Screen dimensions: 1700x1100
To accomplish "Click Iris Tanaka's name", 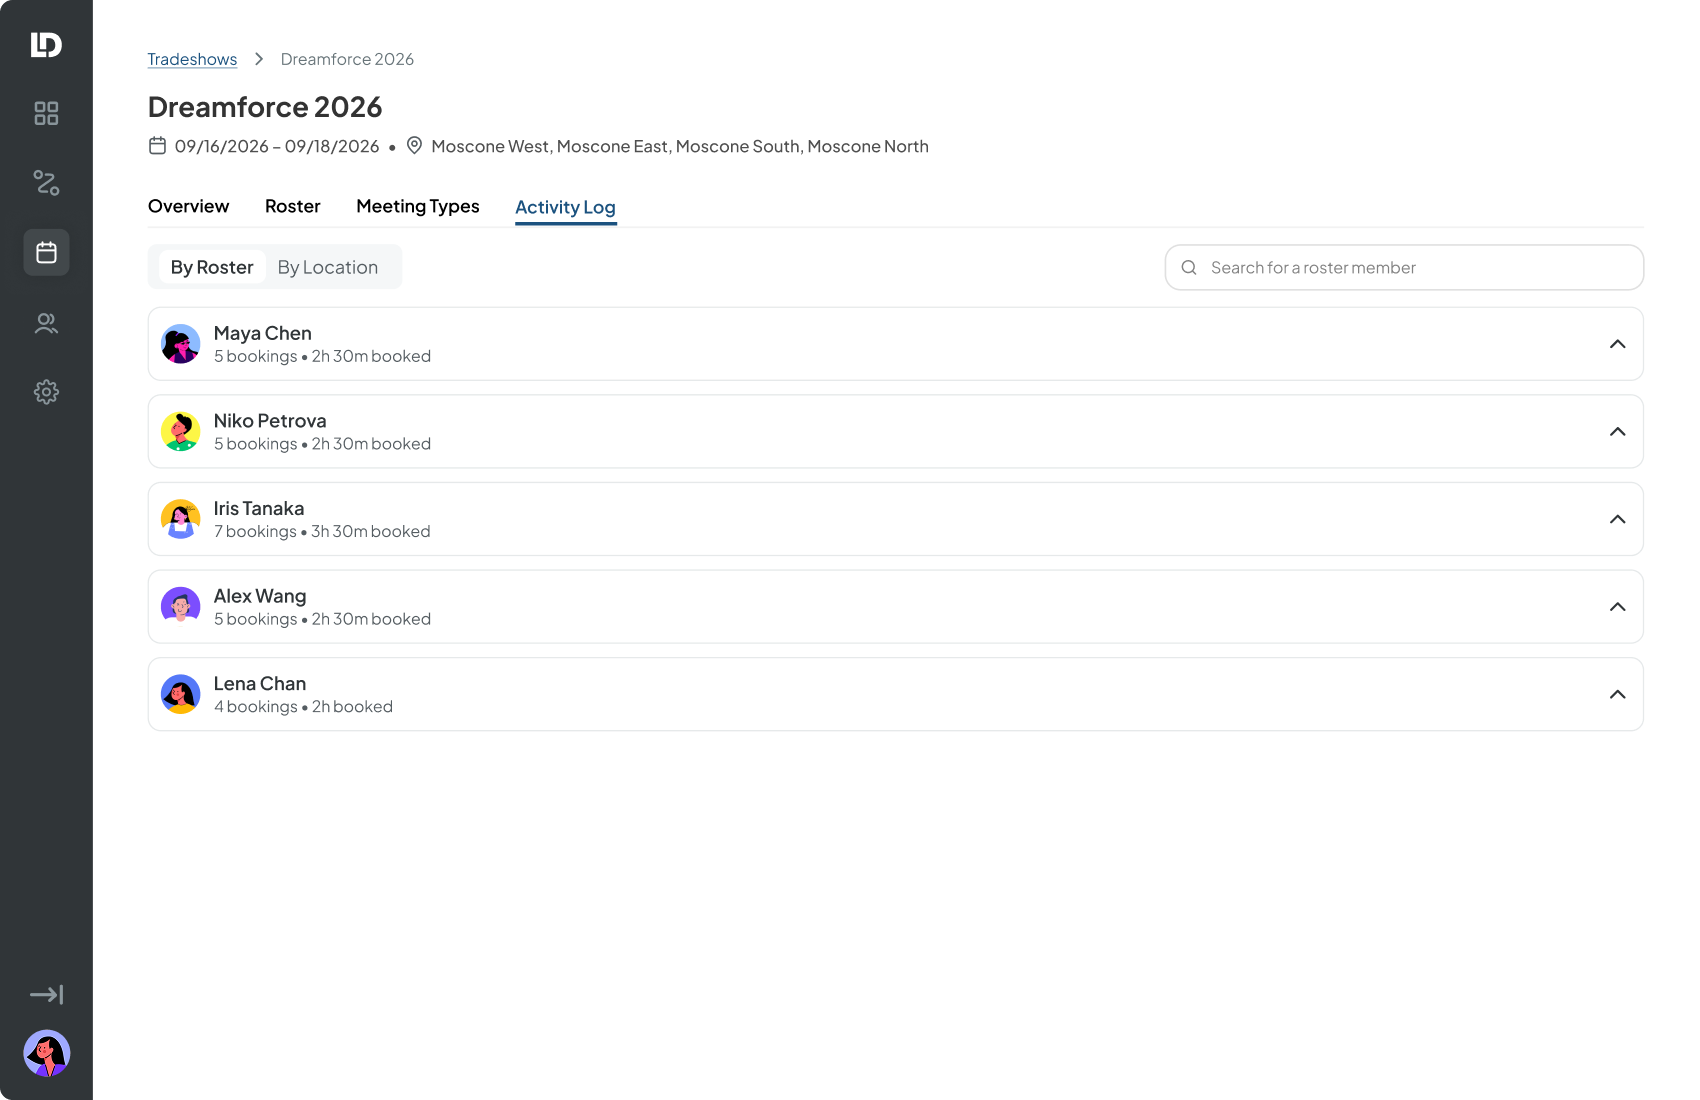I will (x=259, y=508).
